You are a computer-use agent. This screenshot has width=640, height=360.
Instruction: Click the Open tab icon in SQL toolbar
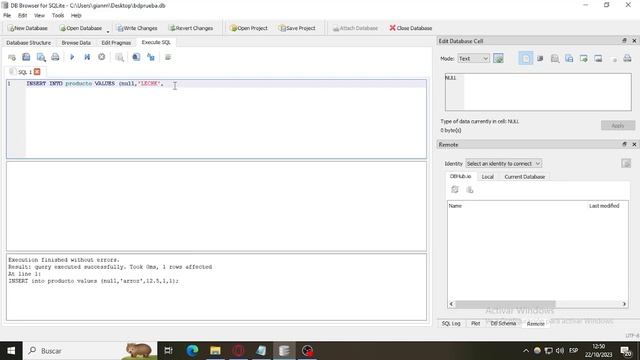[12, 57]
